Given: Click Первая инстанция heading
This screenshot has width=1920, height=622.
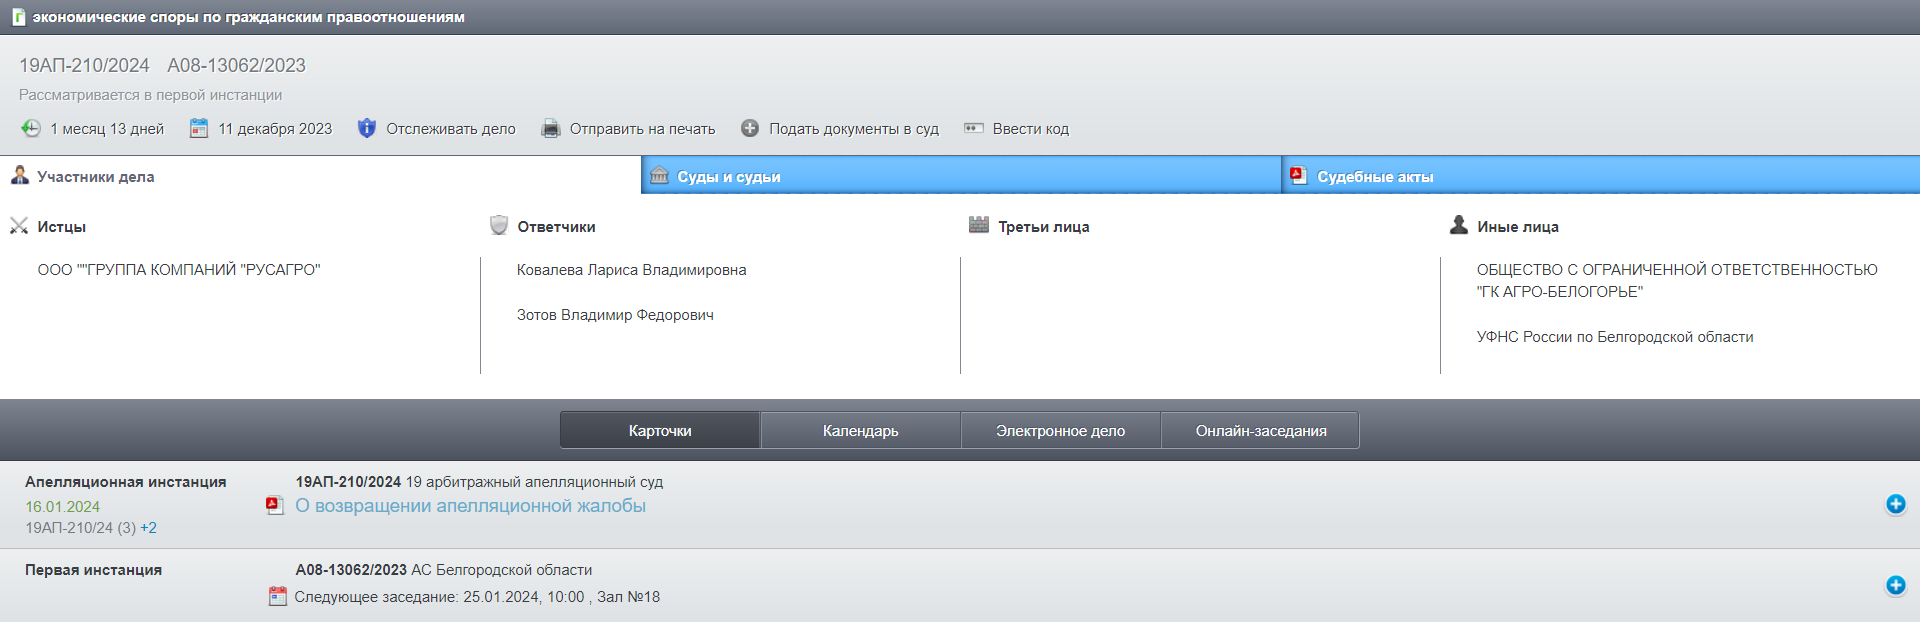Looking at the screenshot, I should click(93, 570).
